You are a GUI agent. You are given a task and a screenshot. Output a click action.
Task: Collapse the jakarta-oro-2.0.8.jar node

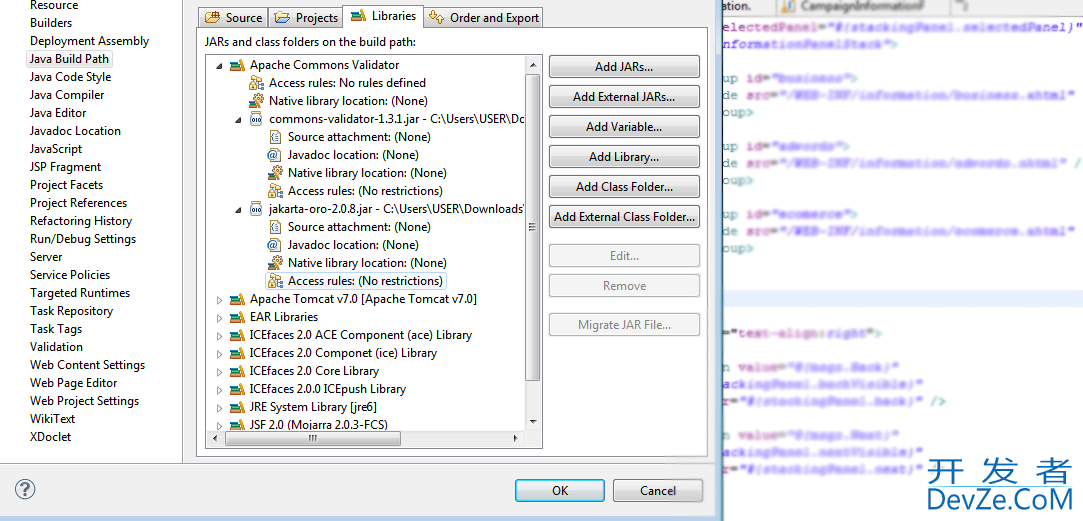click(239, 209)
